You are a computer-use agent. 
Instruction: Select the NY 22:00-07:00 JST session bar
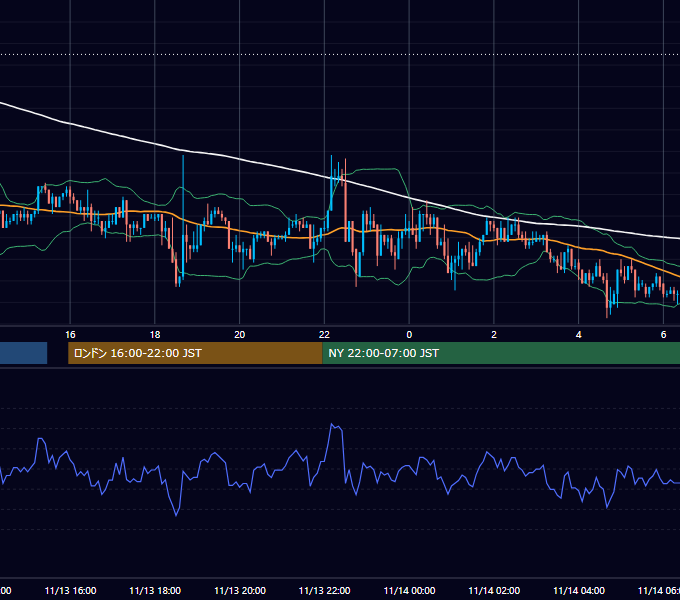[x=501, y=353]
